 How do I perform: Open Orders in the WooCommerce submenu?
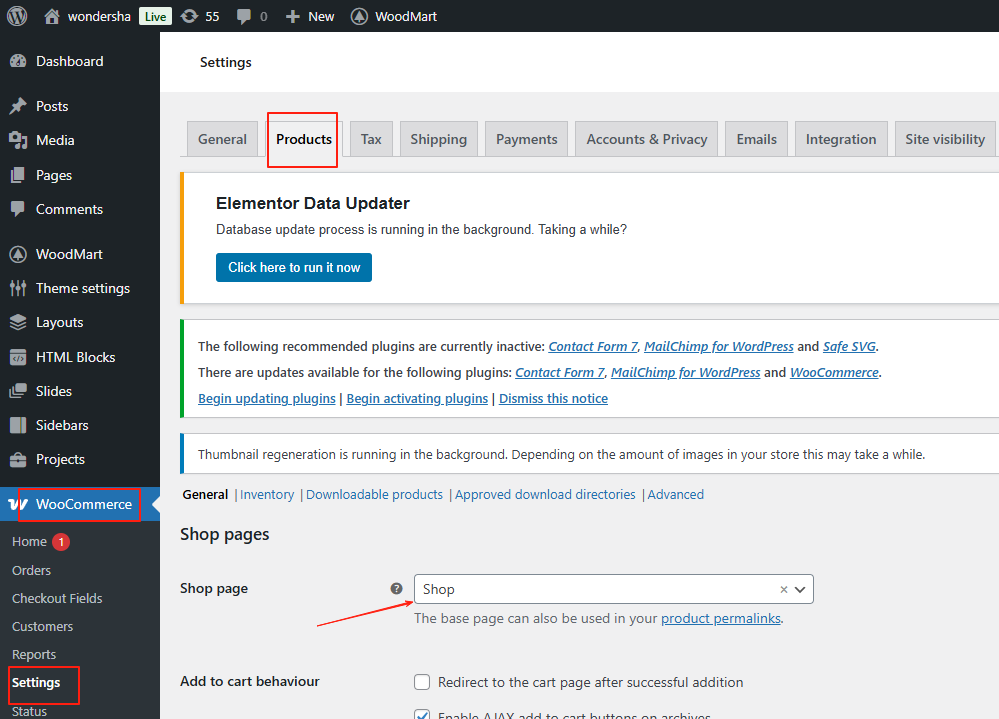(x=31, y=570)
